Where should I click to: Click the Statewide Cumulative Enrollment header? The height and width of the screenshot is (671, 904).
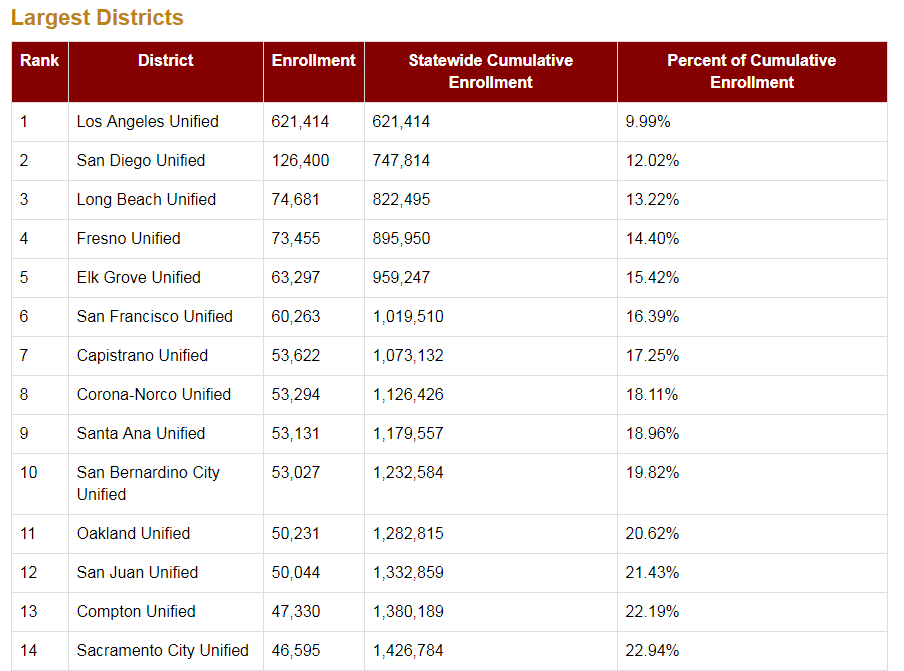click(x=490, y=71)
